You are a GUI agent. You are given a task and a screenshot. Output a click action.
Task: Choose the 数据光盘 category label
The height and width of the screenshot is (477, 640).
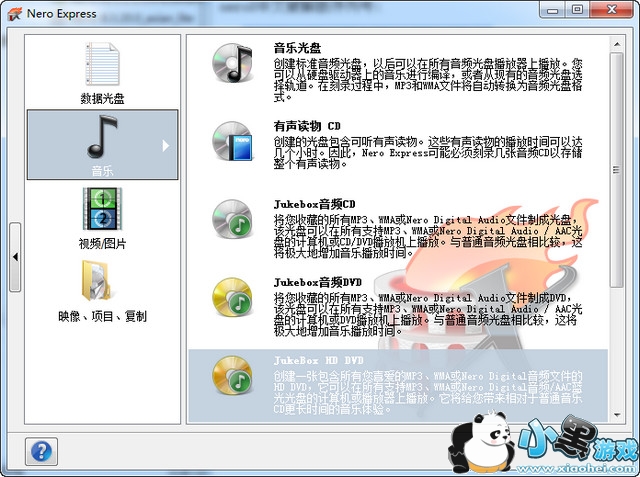point(102,98)
